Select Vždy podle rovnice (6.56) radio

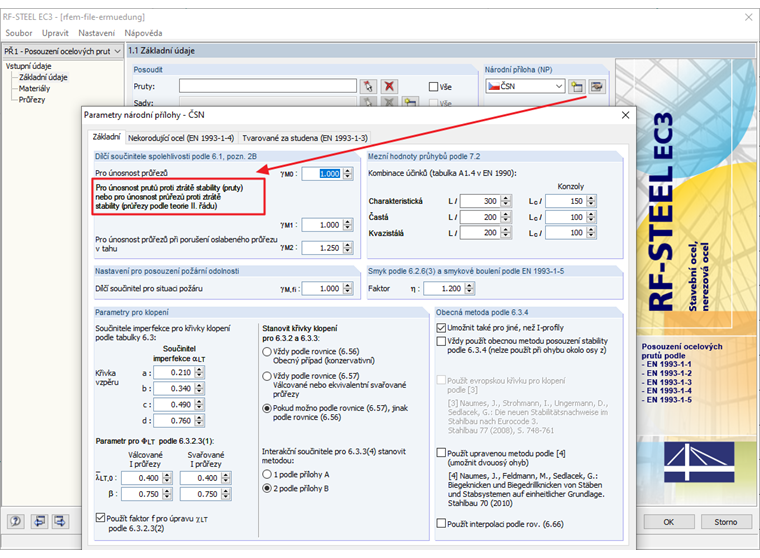pyautogui.click(x=267, y=352)
